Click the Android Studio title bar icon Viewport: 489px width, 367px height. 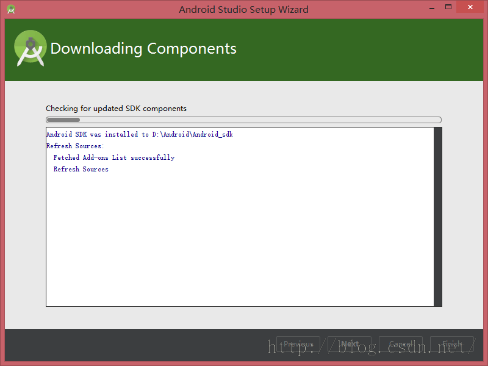(x=11, y=9)
